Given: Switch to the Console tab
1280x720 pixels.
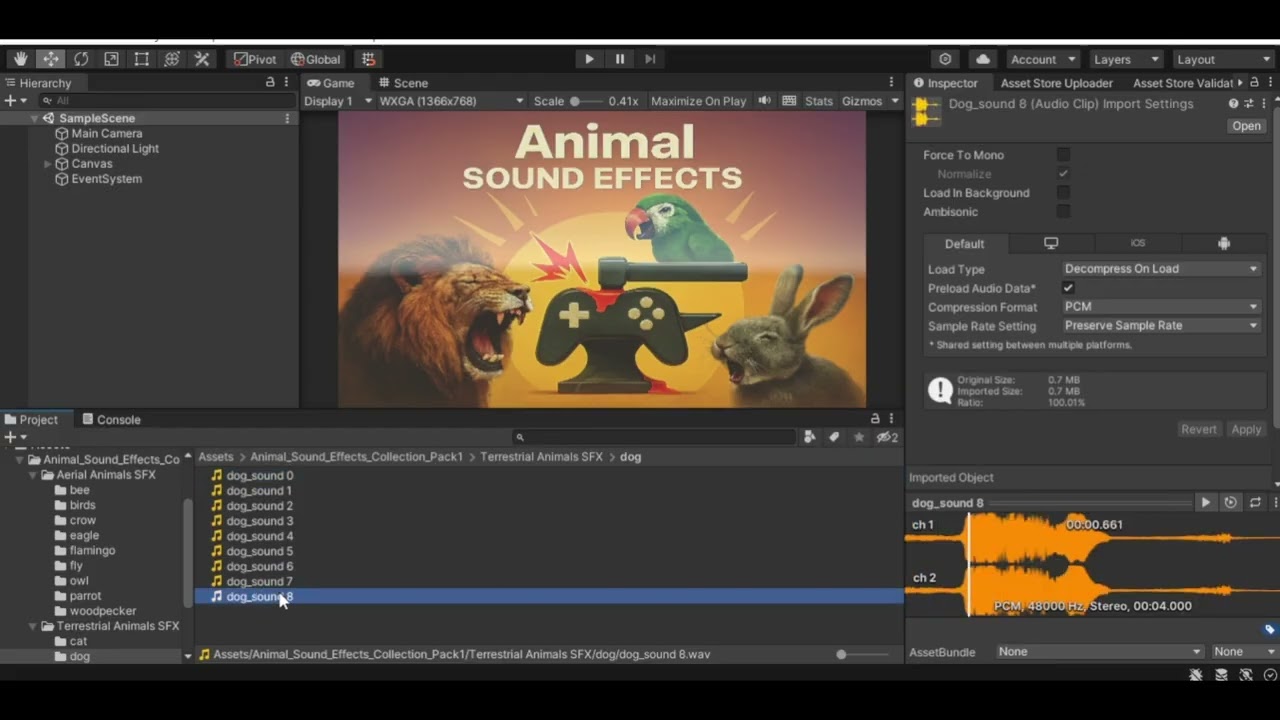Looking at the screenshot, I should point(111,420).
